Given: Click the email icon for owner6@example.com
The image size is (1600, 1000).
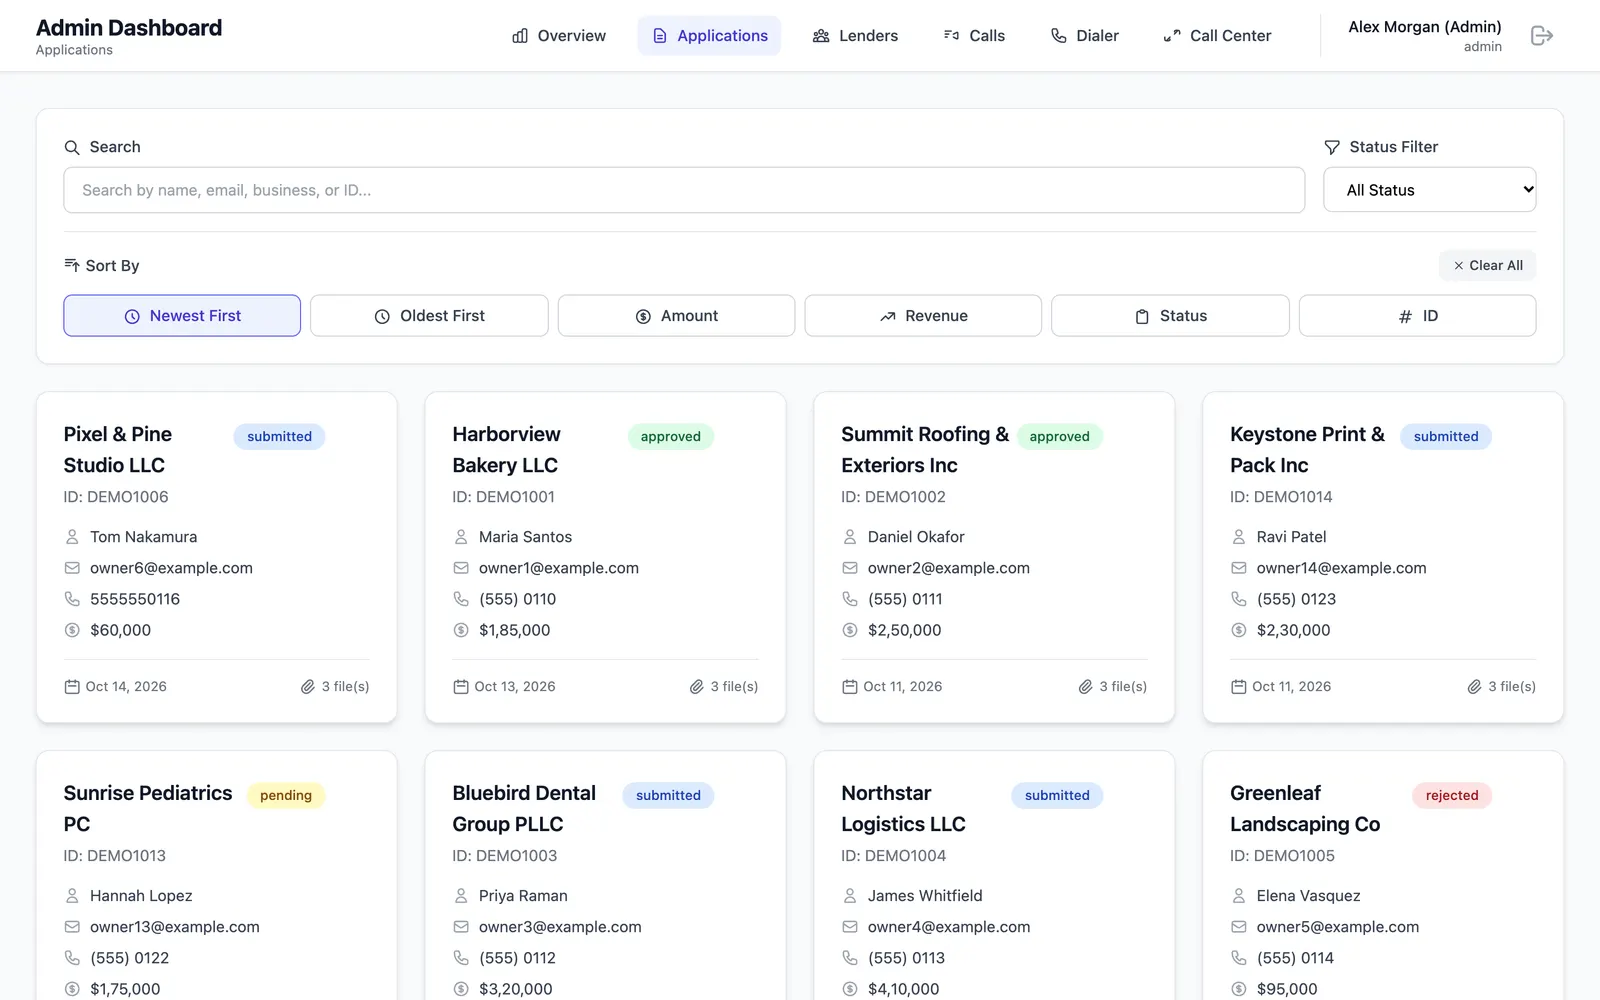Looking at the screenshot, I should 72,568.
